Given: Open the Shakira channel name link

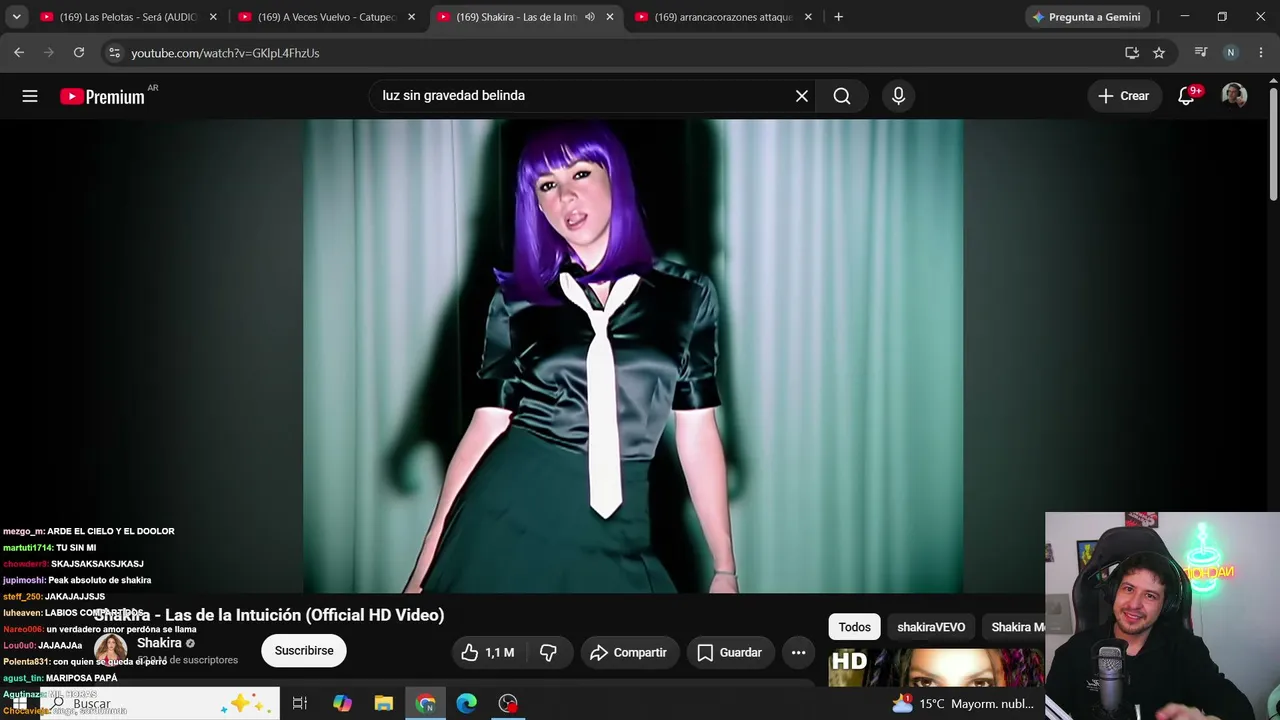Looking at the screenshot, I should point(159,643).
